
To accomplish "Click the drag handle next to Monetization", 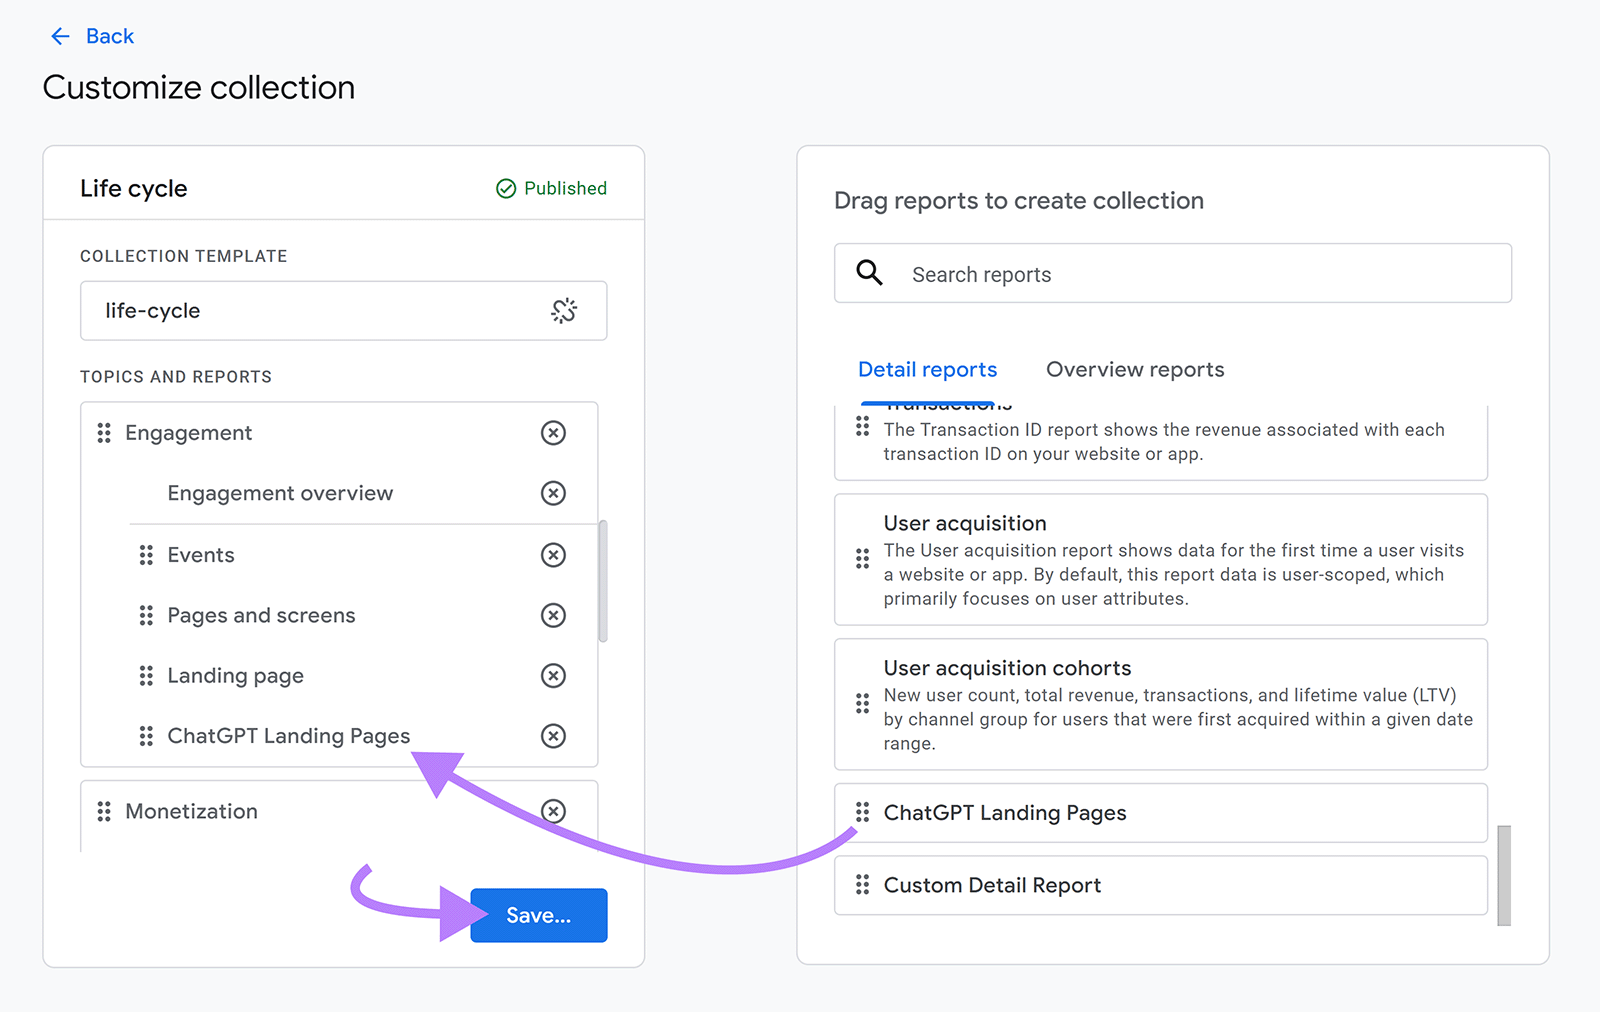I will click(105, 811).
